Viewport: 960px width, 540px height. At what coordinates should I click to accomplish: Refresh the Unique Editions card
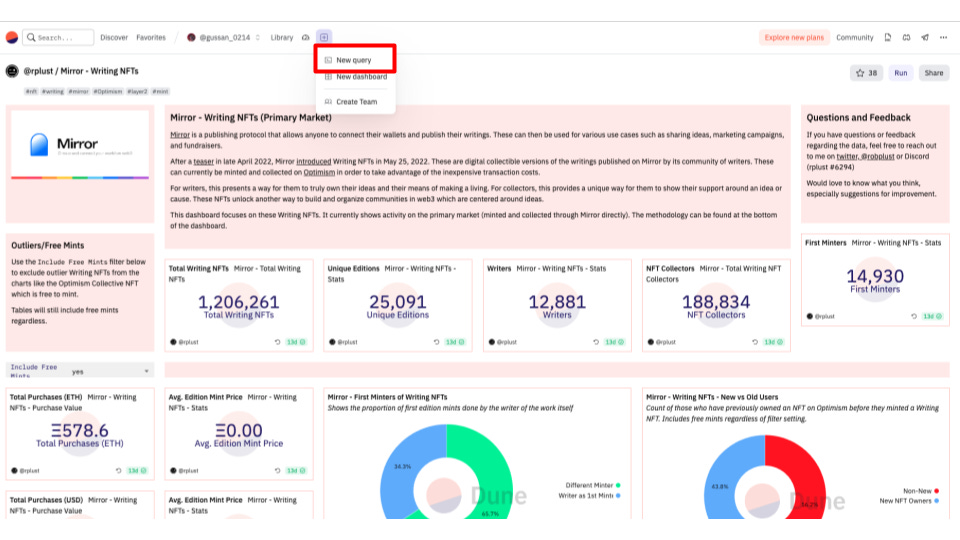[437, 342]
